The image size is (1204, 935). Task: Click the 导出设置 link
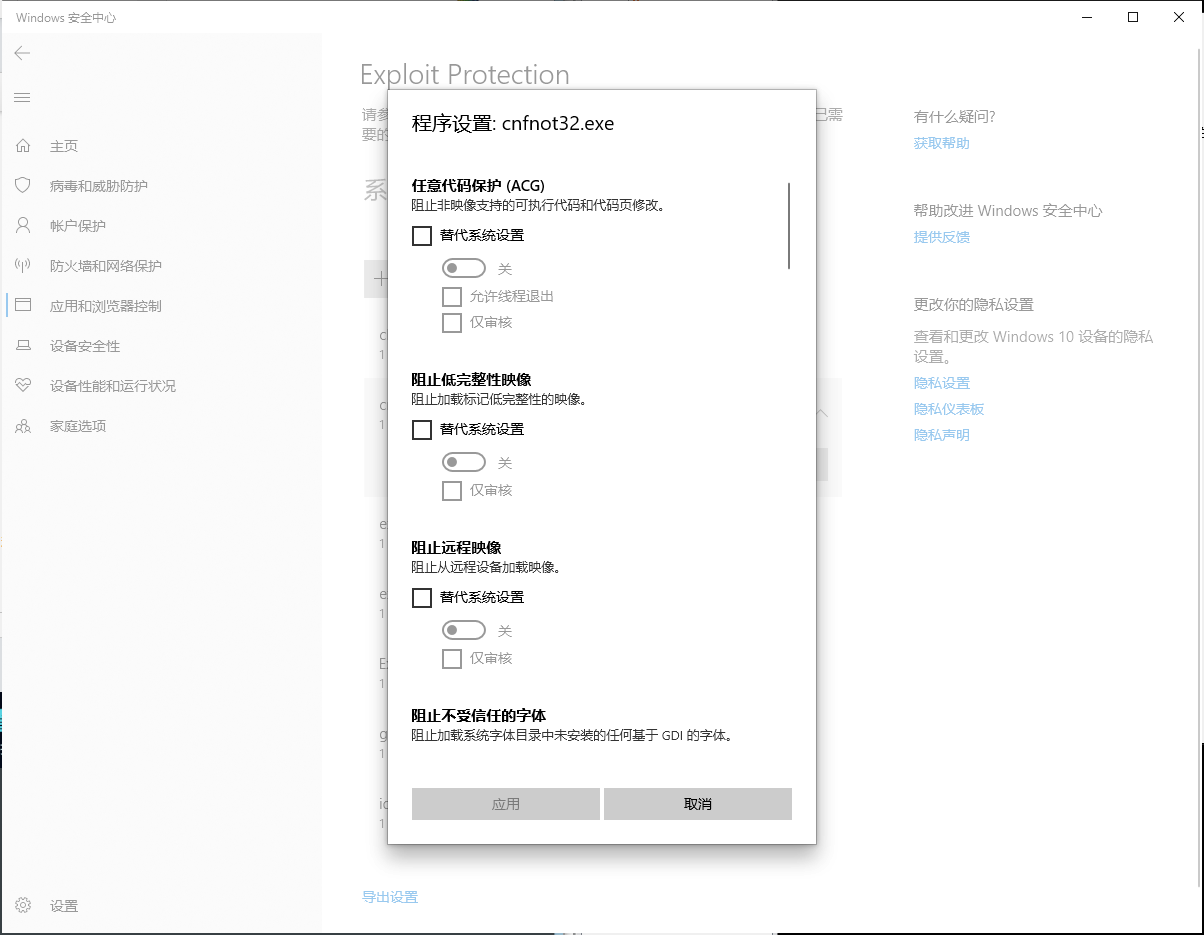coord(390,897)
